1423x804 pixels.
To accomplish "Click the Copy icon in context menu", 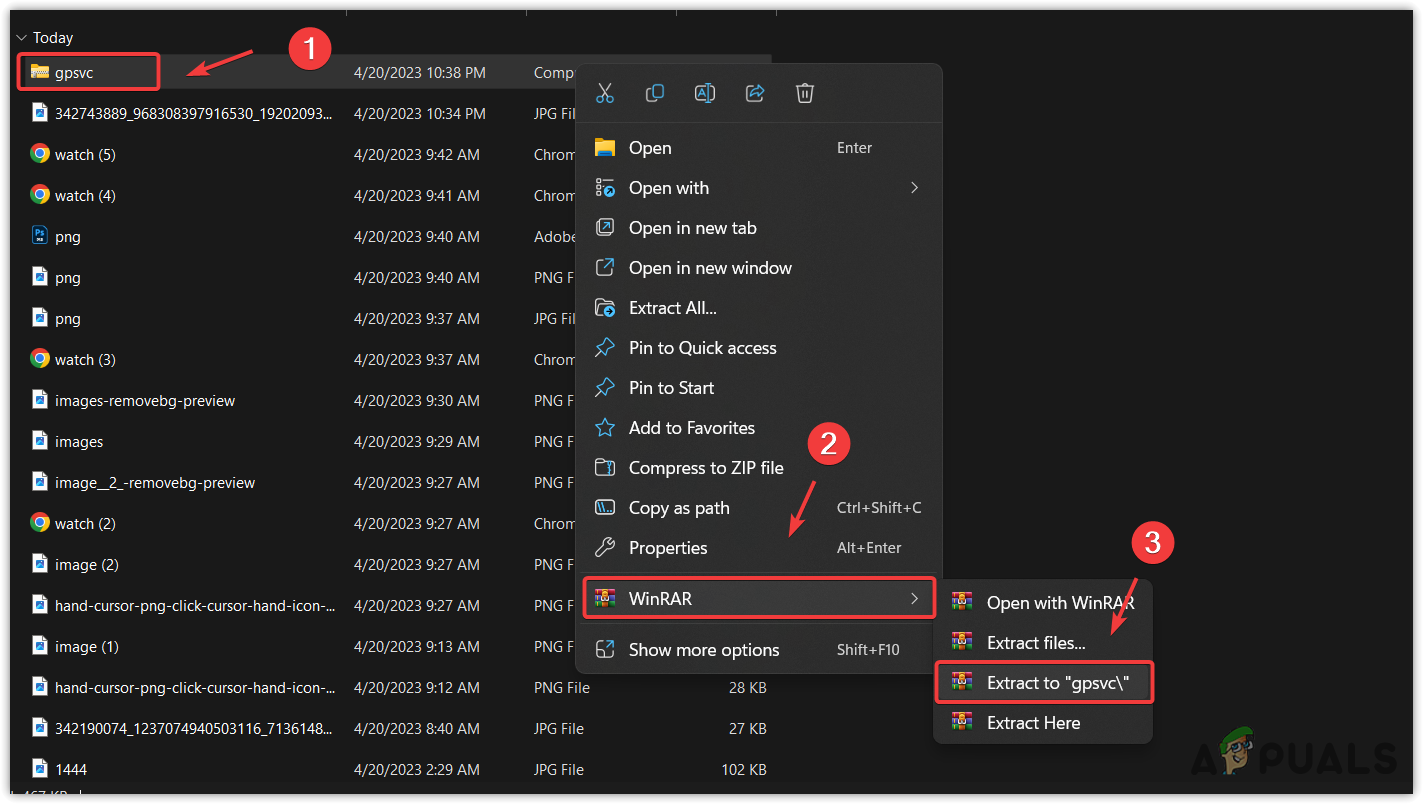I will (655, 93).
